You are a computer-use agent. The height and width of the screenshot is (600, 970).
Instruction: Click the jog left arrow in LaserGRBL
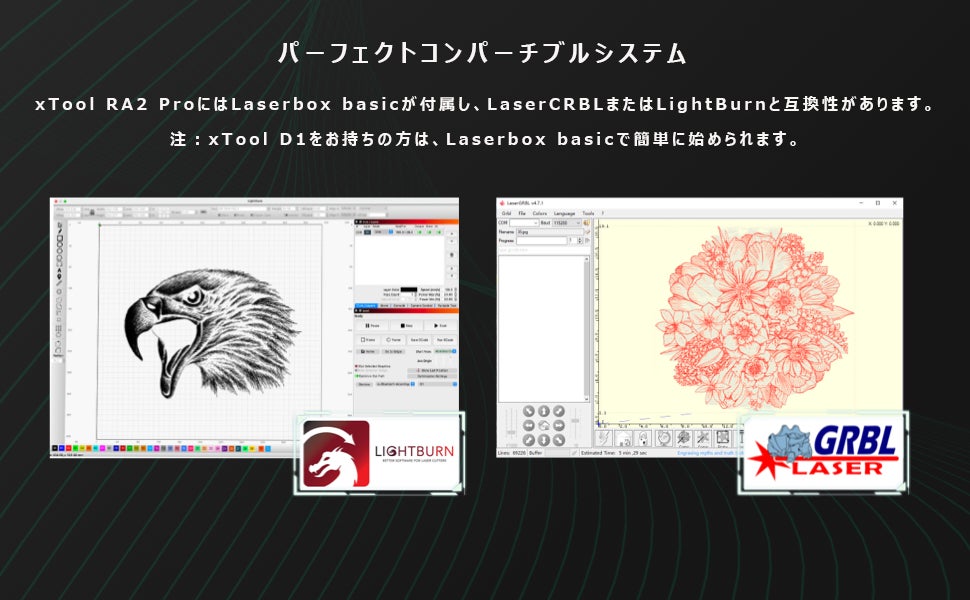pos(528,425)
